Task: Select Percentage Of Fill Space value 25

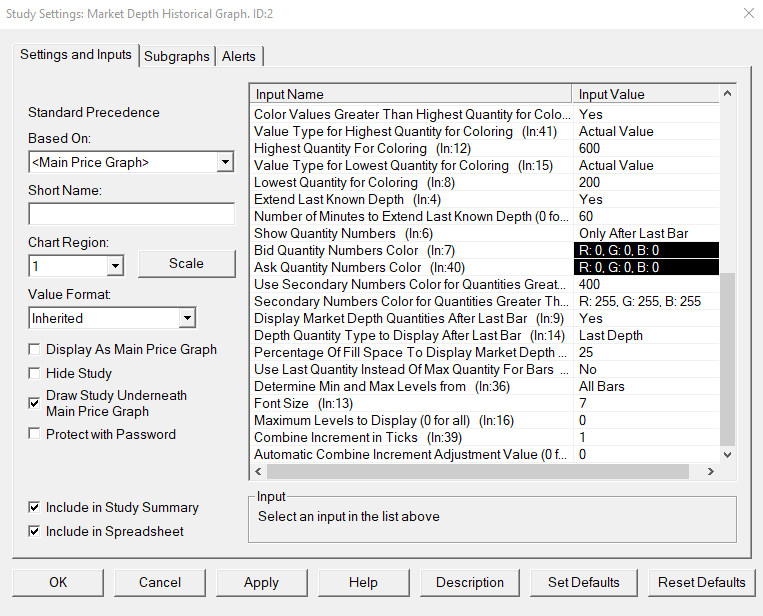Action: coord(646,353)
